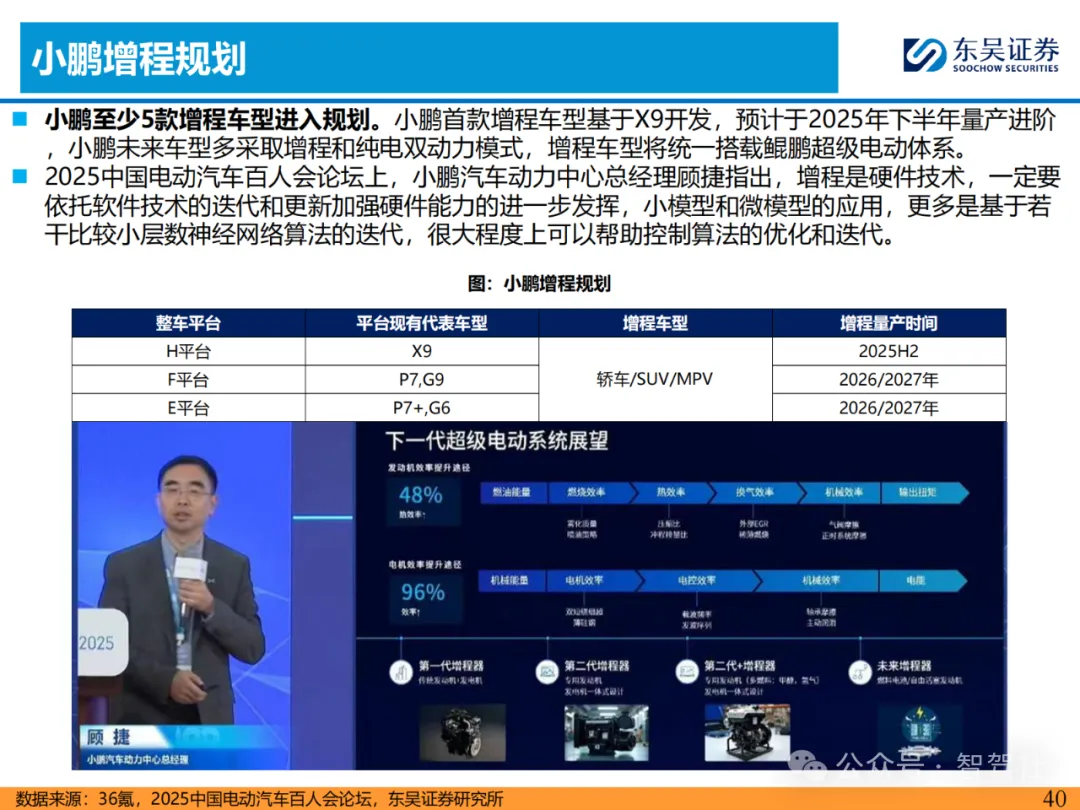
Task: Click the E平台 table cell
Action: coord(188,408)
